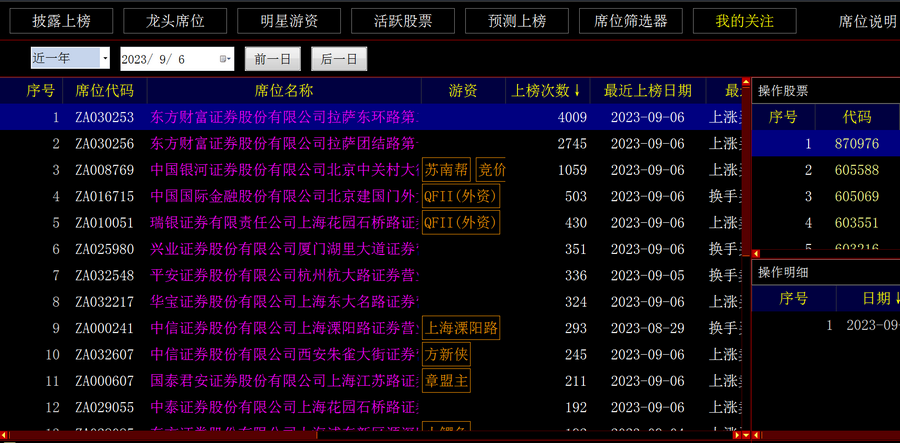Click the 游资 column header
This screenshot has height=443, width=900.
pyautogui.click(x=463, y=91)
